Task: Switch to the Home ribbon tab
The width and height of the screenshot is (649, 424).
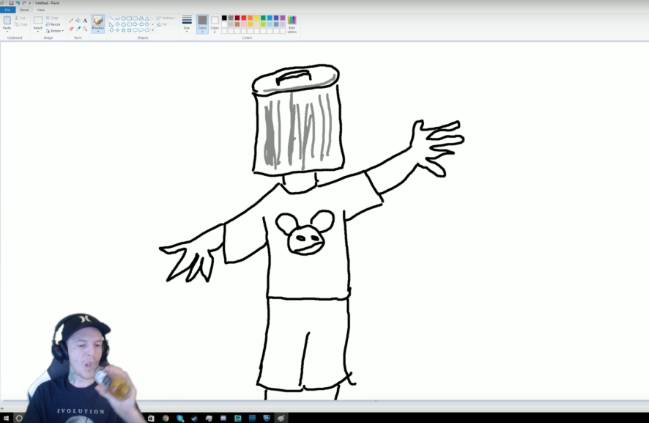Action: 24,10
